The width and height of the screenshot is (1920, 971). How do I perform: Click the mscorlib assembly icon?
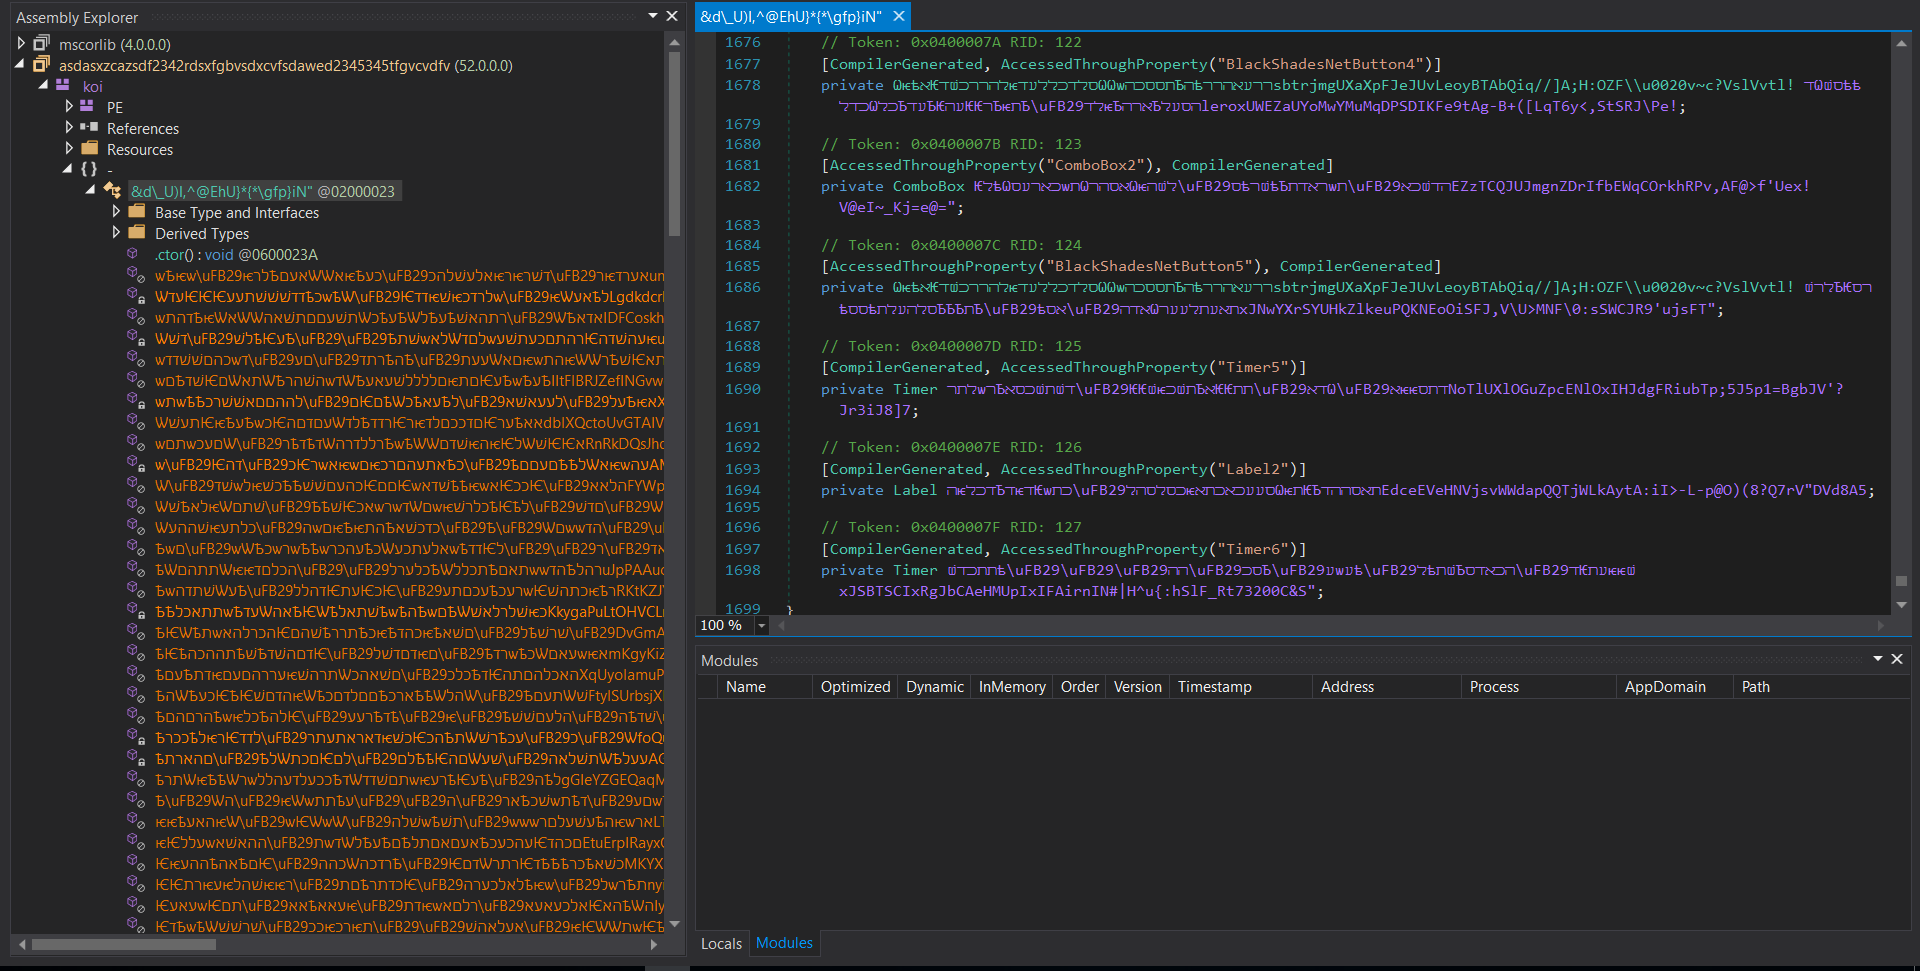coord(41,44)
